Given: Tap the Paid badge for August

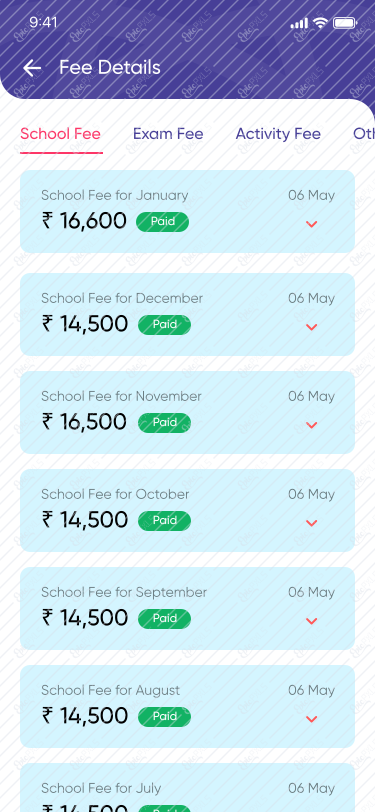Looking at the screenshot, I should click(164, 717).
